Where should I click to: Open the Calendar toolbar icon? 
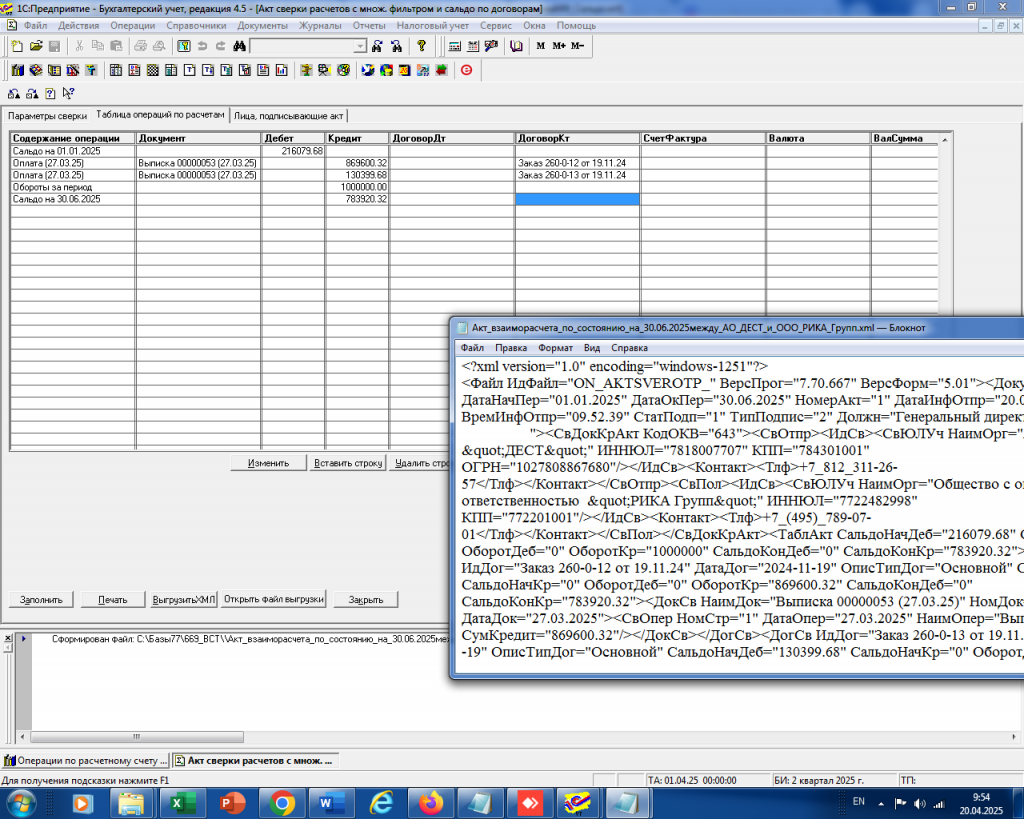(473, 46)
